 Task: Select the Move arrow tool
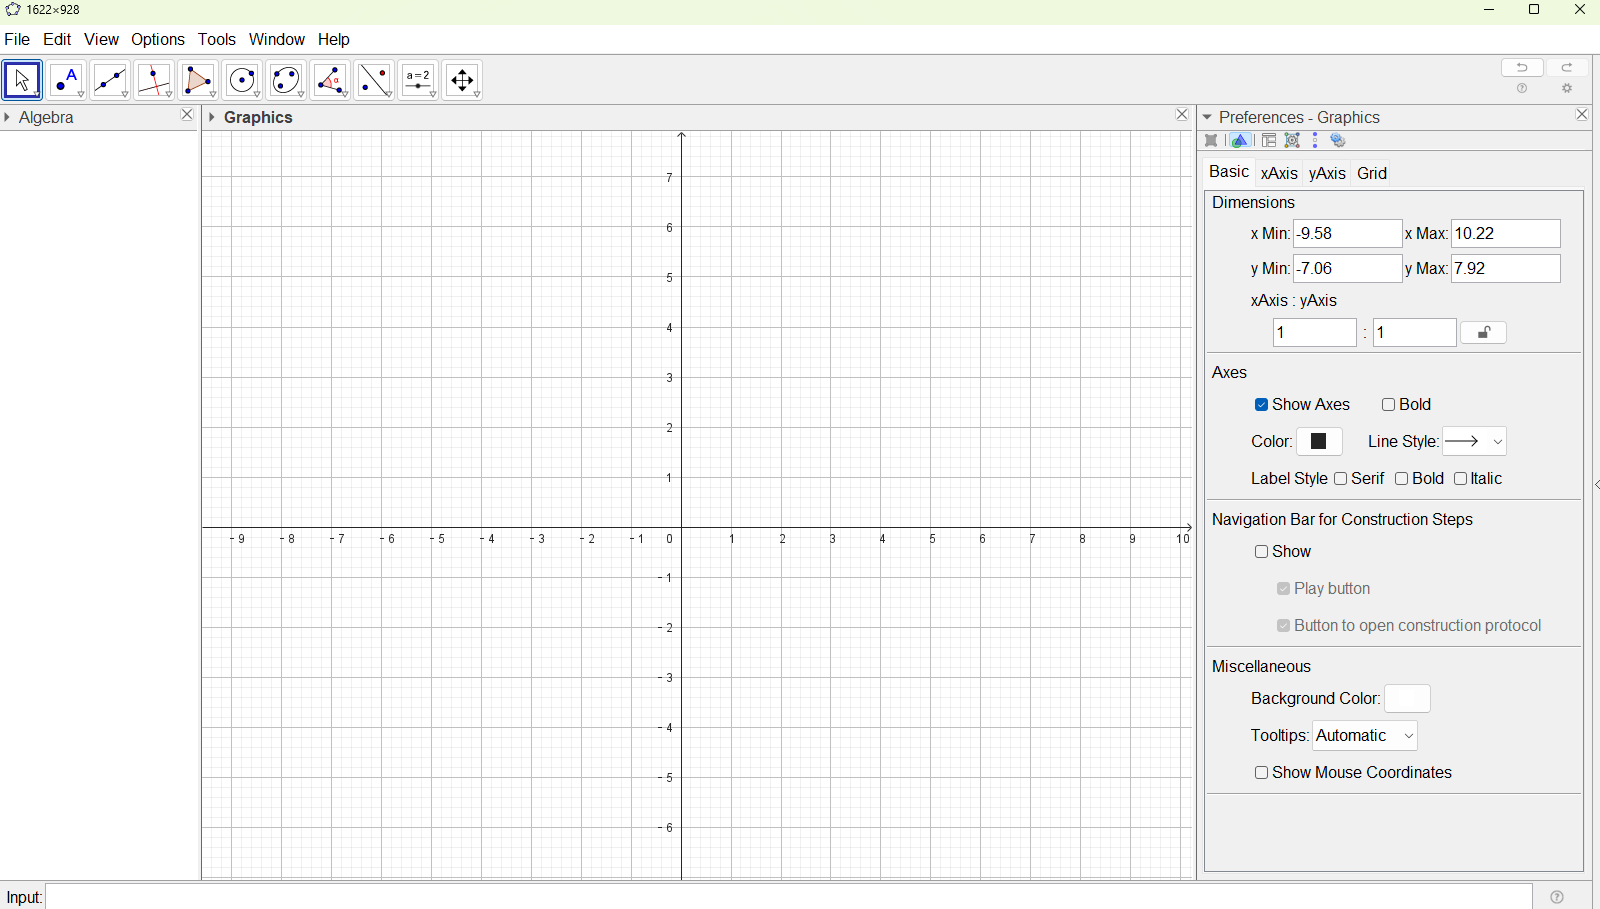coord(22,80)
